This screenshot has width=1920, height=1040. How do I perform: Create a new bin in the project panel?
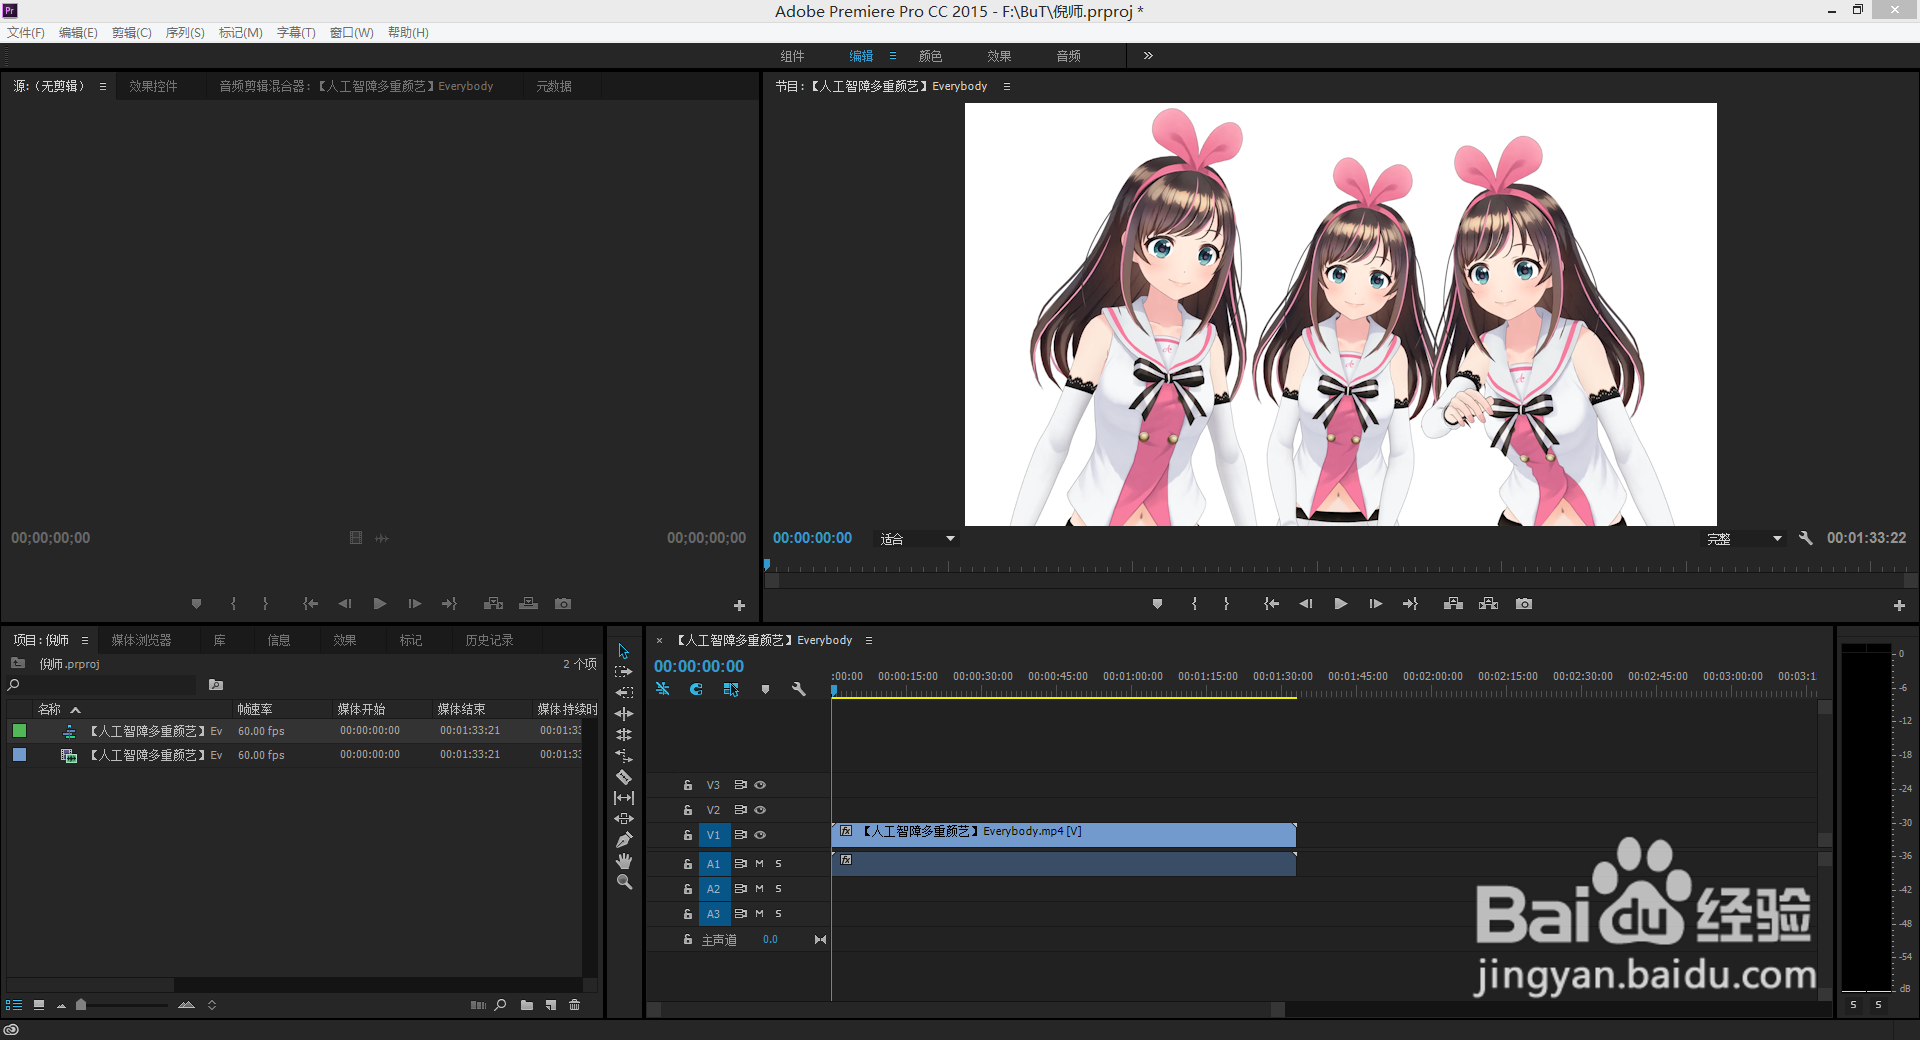point(527,1005)
